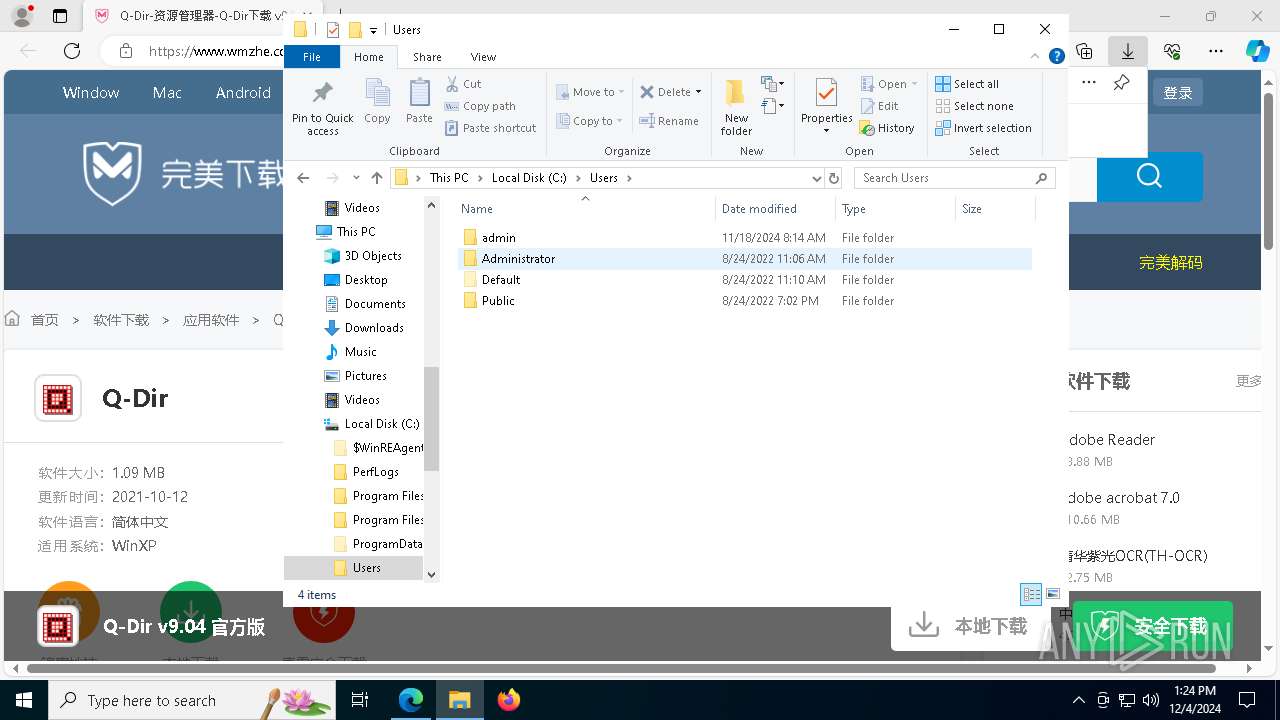1280x720 pixels.
Task: Switch to Details view layout icon
Action: pos(1031,594)
